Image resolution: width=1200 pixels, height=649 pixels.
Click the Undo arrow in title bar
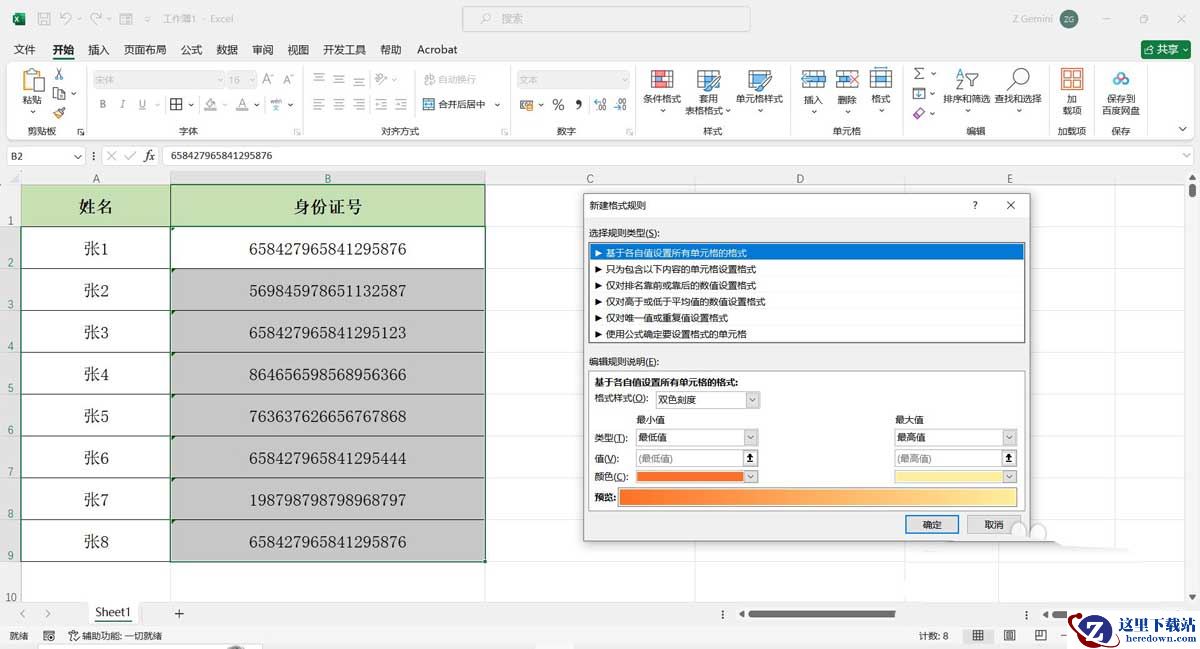coord(65,18)
